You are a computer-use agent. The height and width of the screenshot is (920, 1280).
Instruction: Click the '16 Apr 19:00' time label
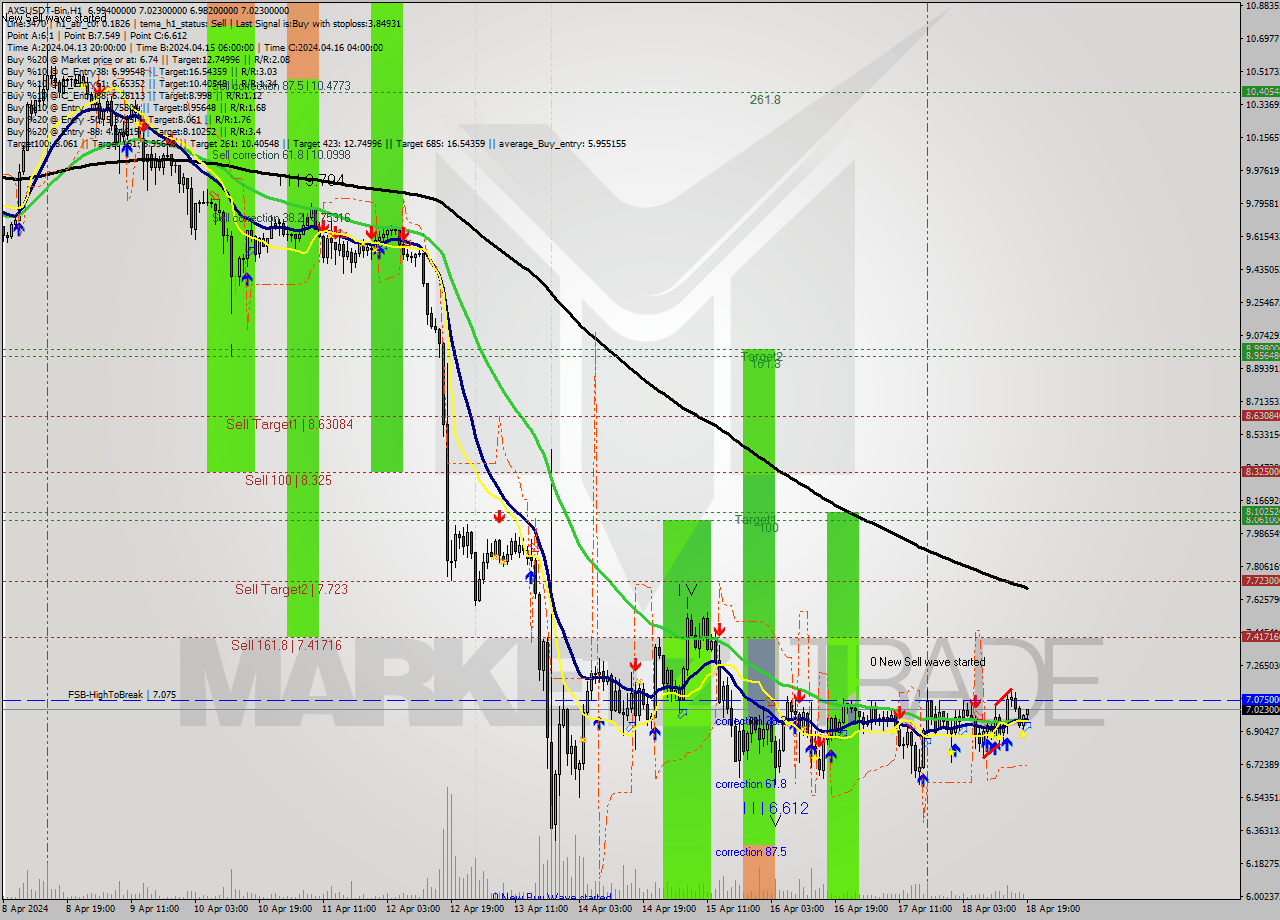861,909
